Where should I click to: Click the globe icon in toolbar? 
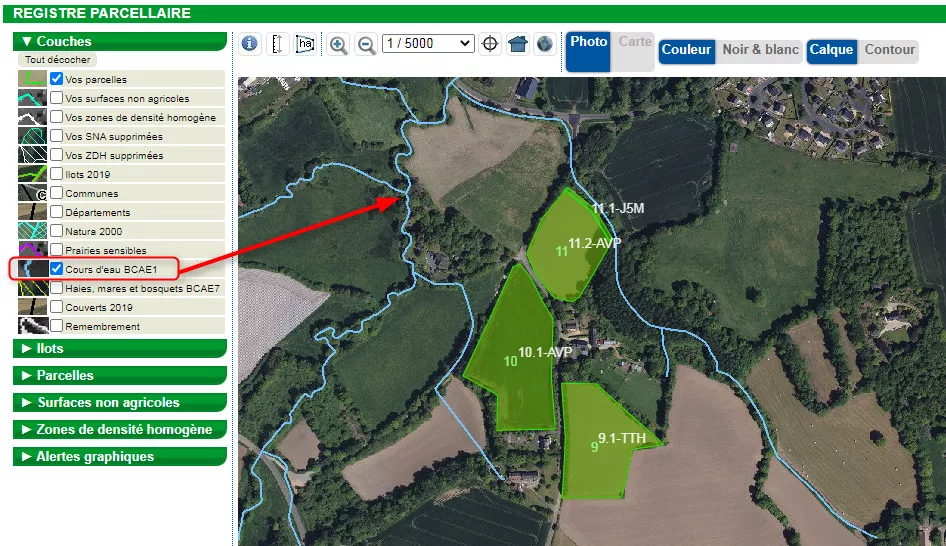click(x=544, y=44)
